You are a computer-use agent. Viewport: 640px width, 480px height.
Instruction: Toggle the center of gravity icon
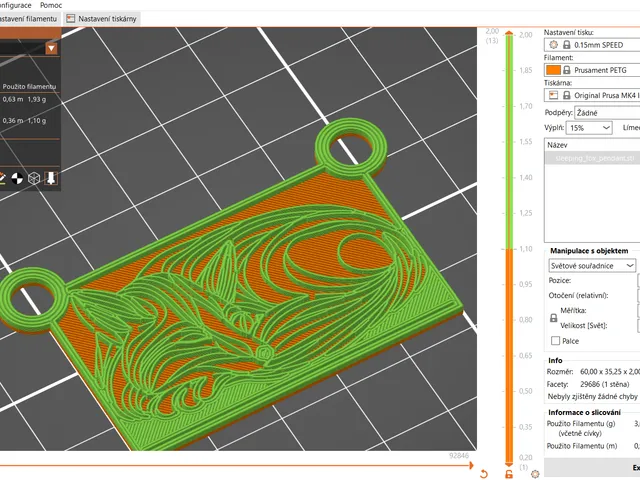(x=17, y=178)
